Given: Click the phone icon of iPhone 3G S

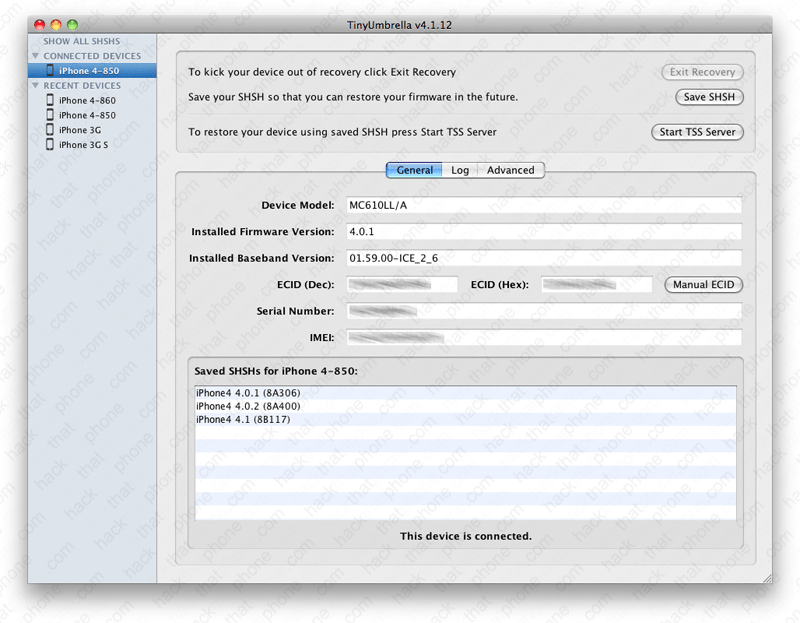Looking at the screenshot, I should coord(50,145).
